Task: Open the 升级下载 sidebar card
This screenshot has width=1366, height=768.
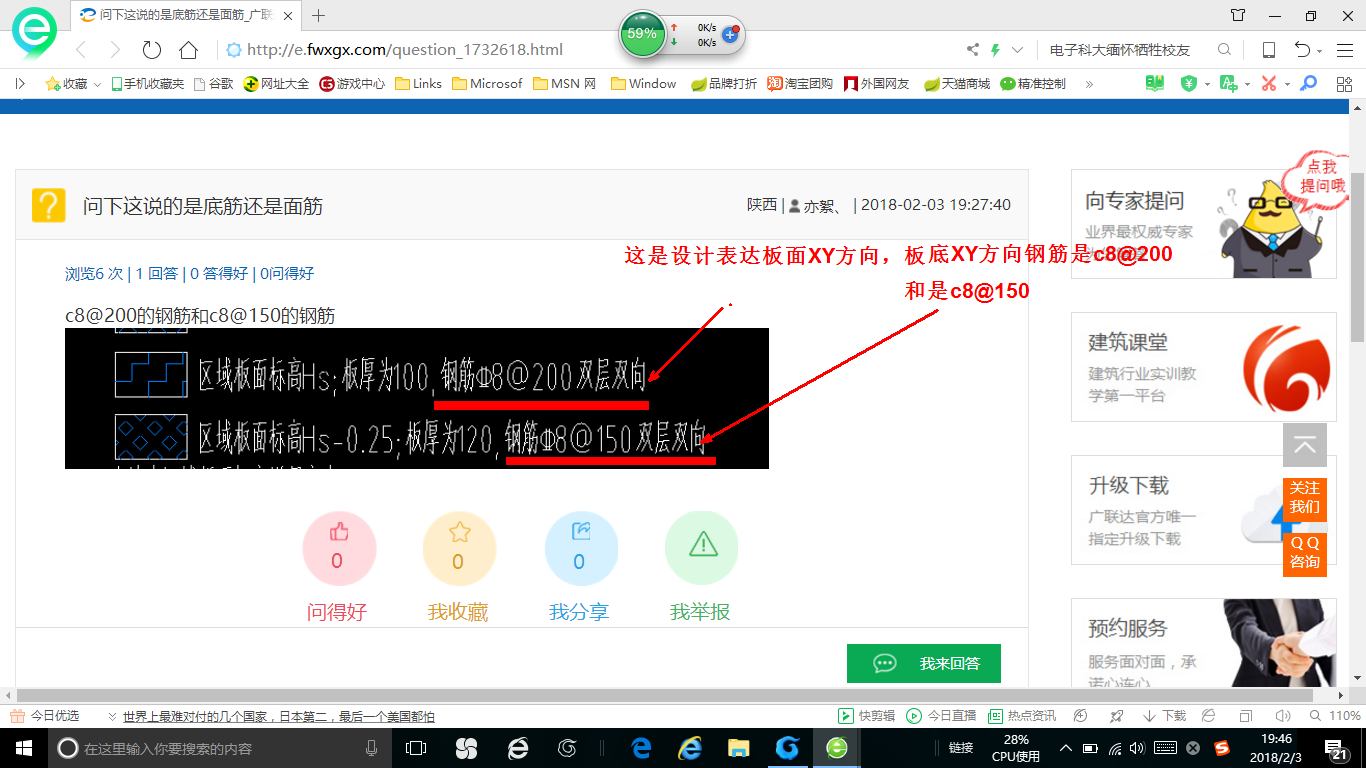Action: [1203, 509]
